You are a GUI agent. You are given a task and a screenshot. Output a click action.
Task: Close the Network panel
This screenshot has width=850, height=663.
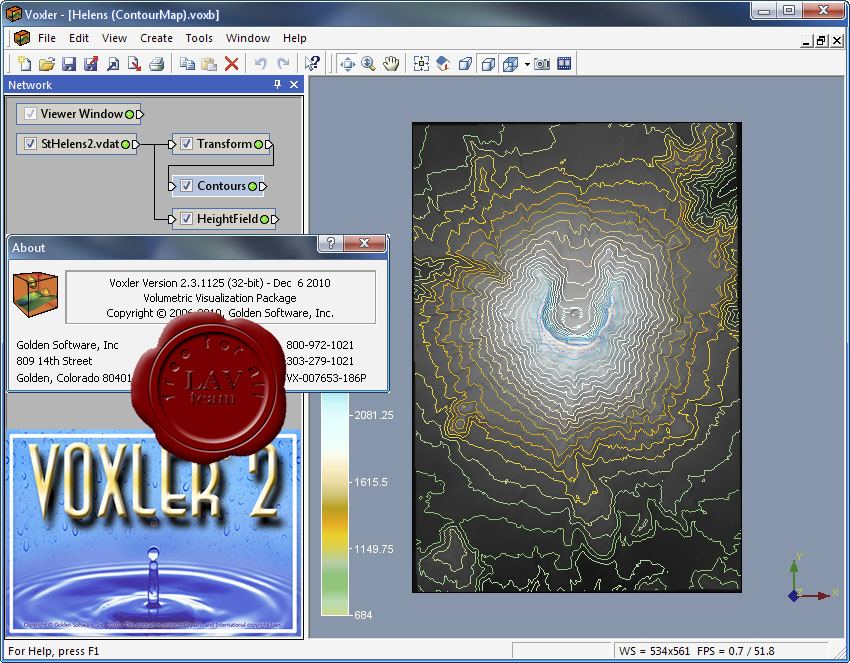pos(294,85)
